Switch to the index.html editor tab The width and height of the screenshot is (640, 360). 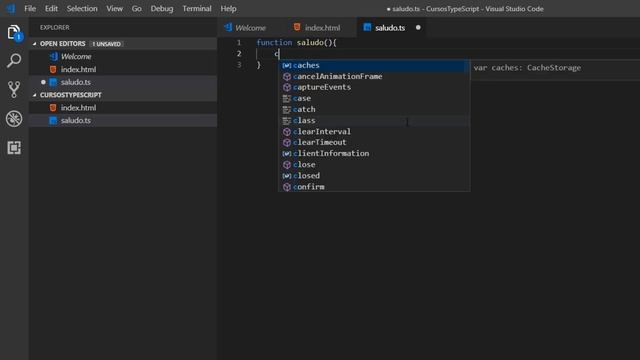click(x=322, y=28)
